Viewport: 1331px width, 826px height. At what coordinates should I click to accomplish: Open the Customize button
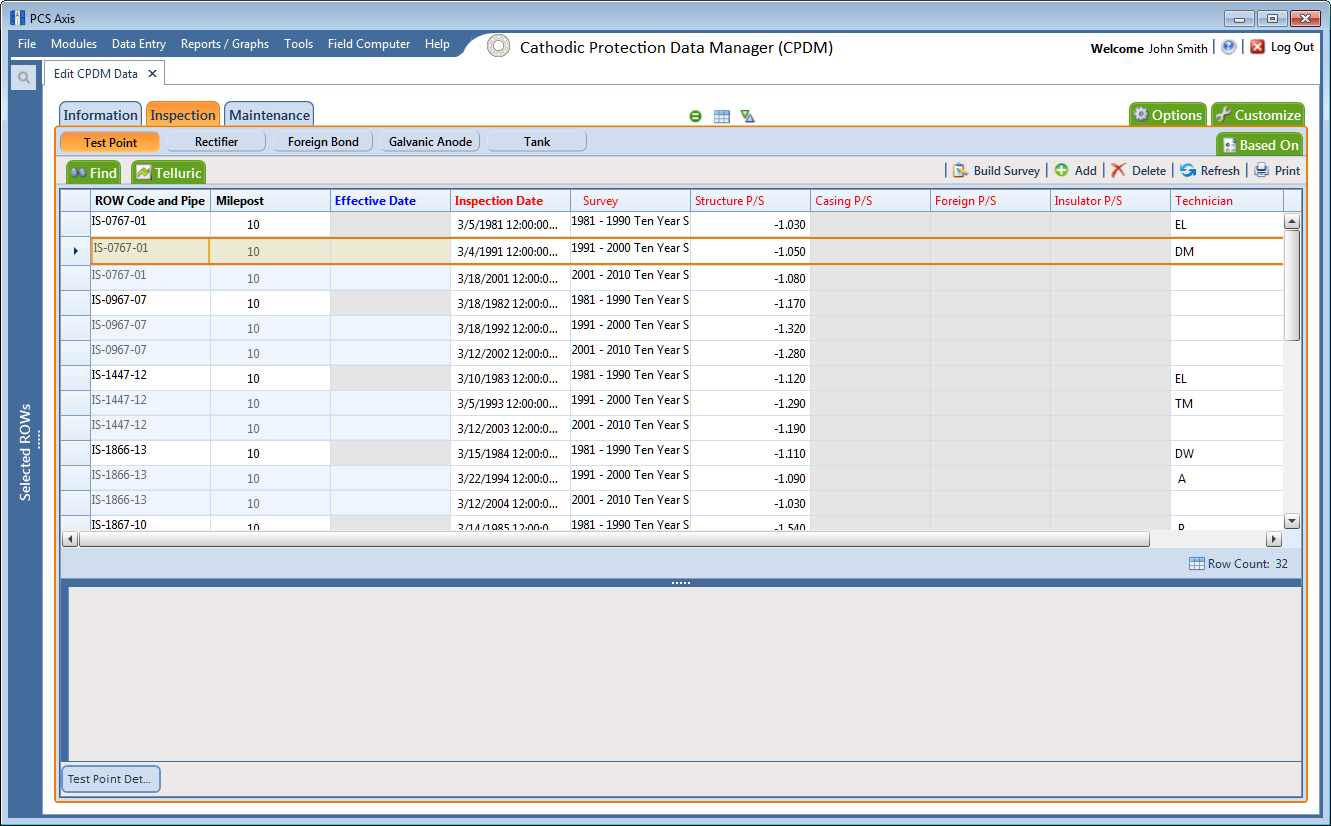tap(1258, 115)
